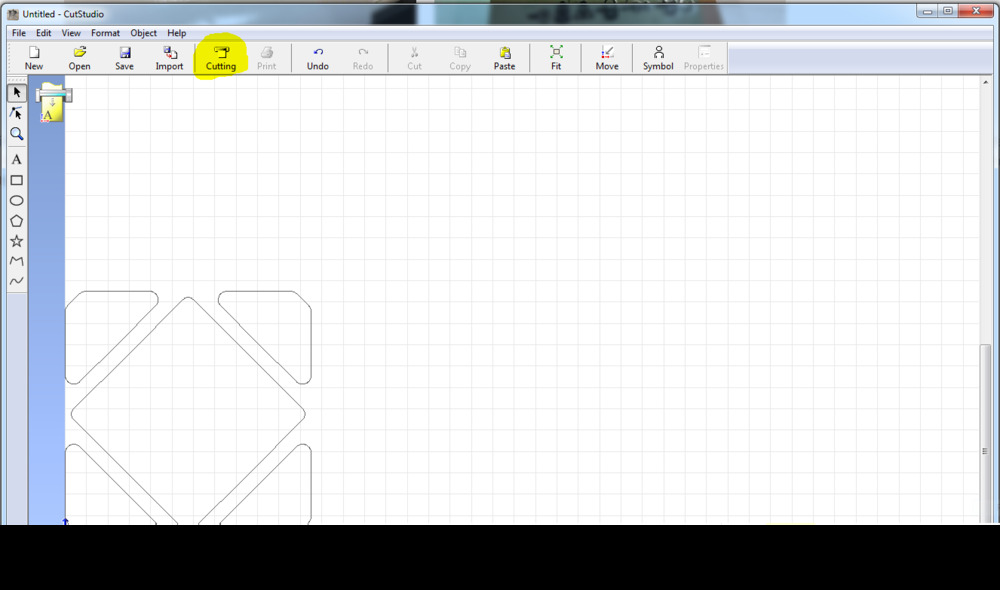This screenshot has height=590, width=1000.
Task: Click the Cut scissors toolbar button
Action: pyautogui.click(x=415, y=58)
